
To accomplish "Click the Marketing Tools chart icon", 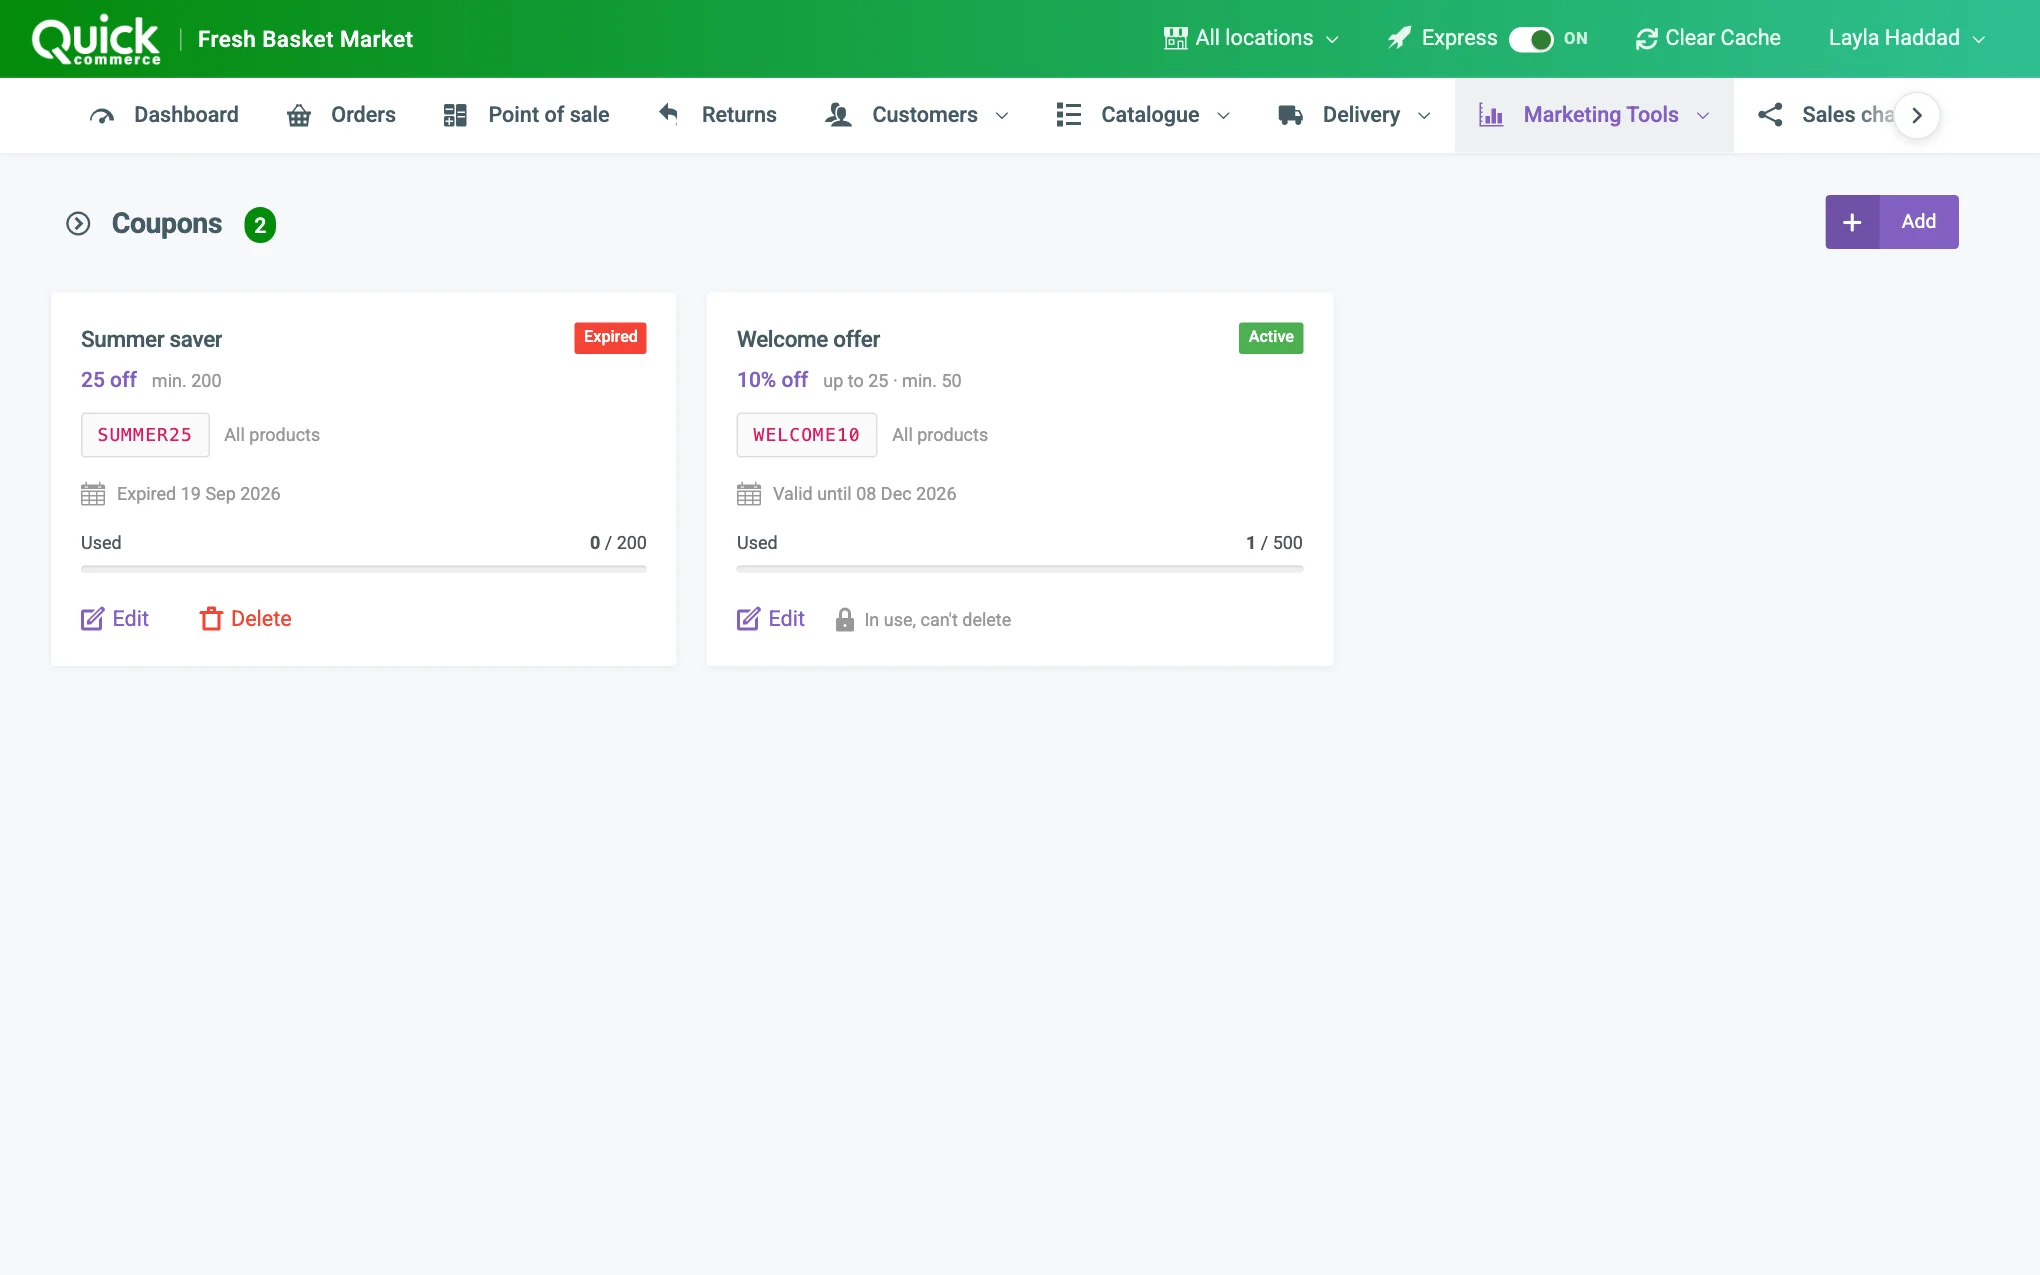I will pos(1491,115).
